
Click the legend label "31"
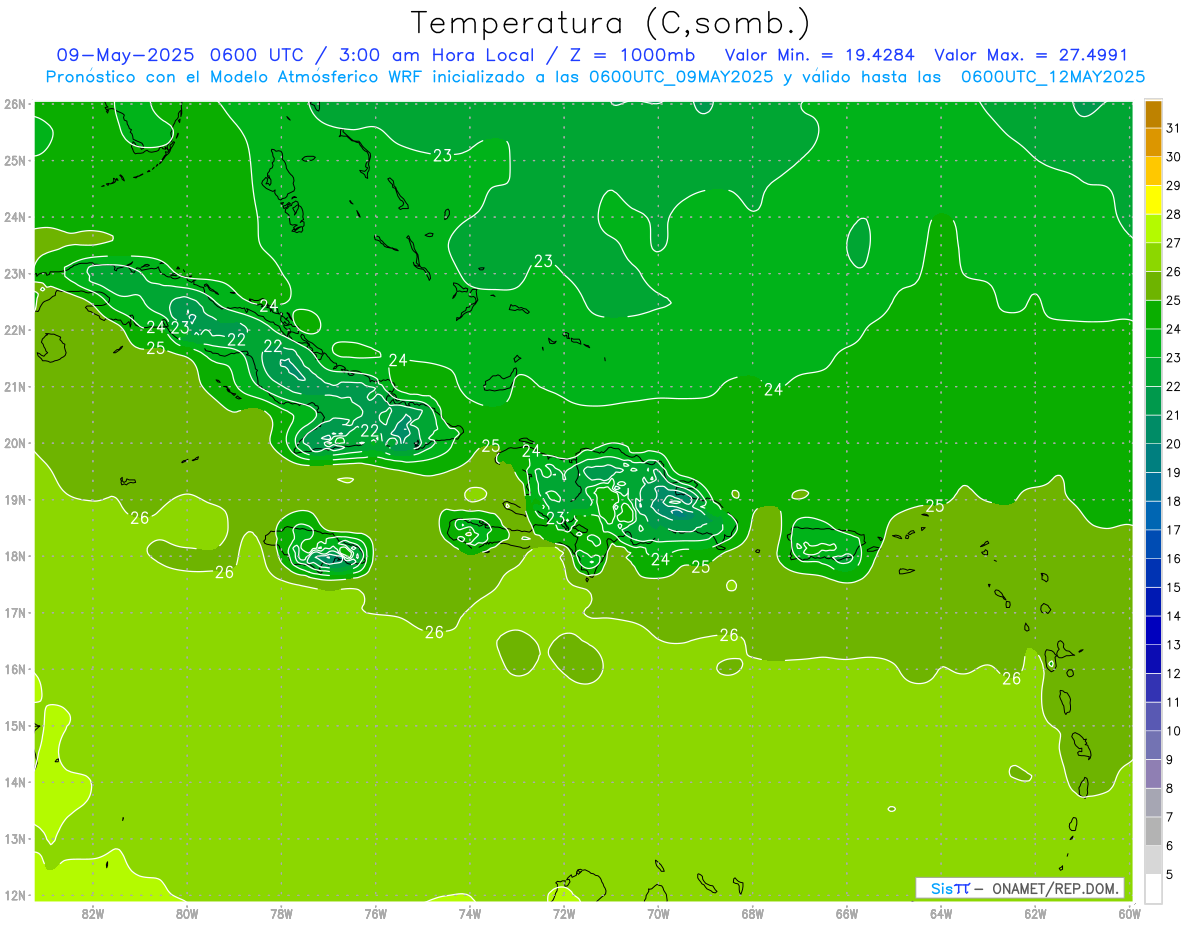tap(1173, 127)
